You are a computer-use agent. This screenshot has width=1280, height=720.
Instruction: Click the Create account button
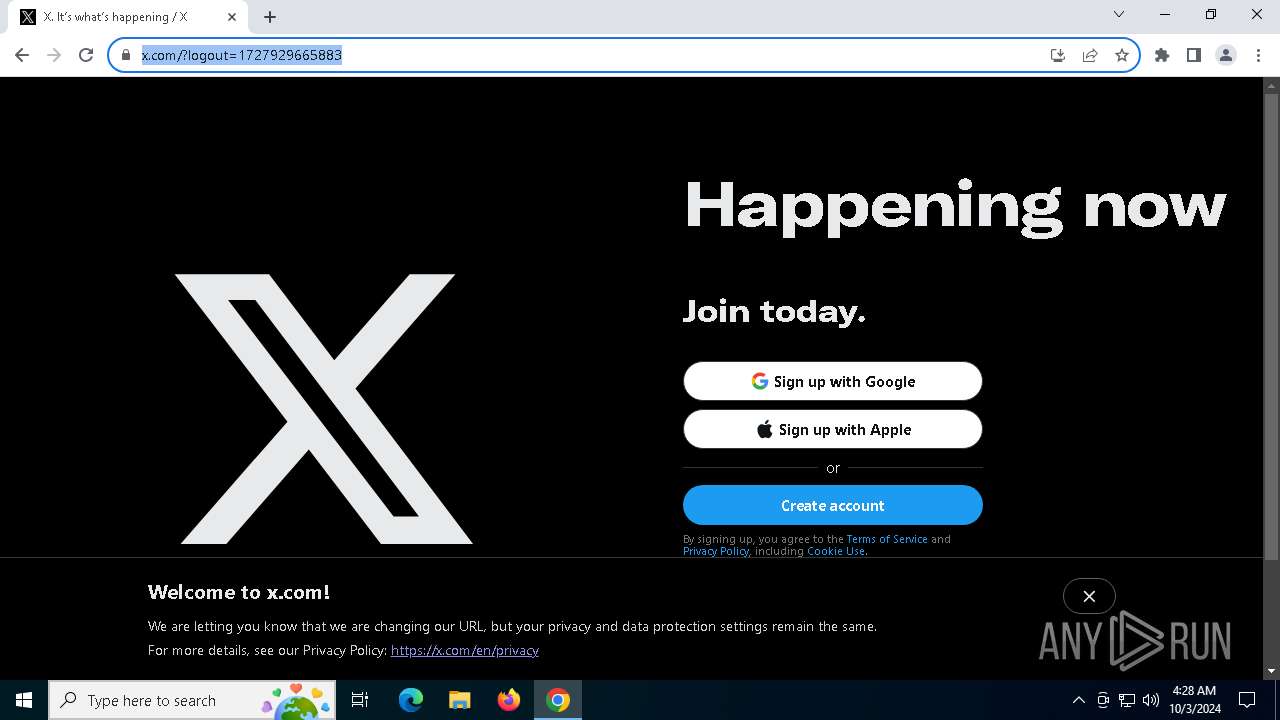[x=833, y=505]
